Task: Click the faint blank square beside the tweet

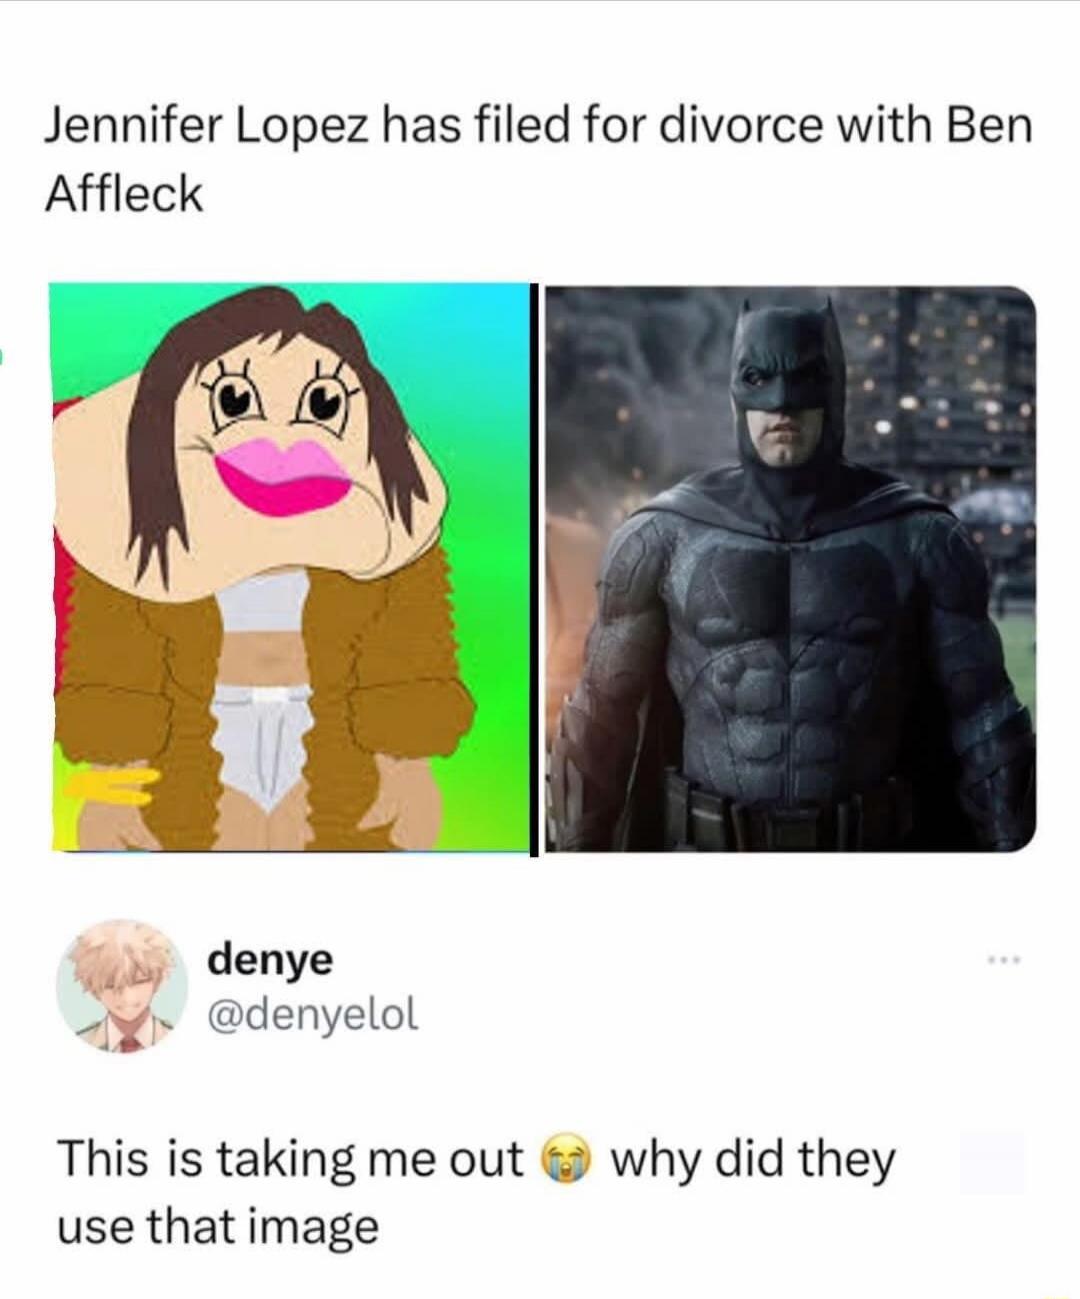Action: 992,1163
